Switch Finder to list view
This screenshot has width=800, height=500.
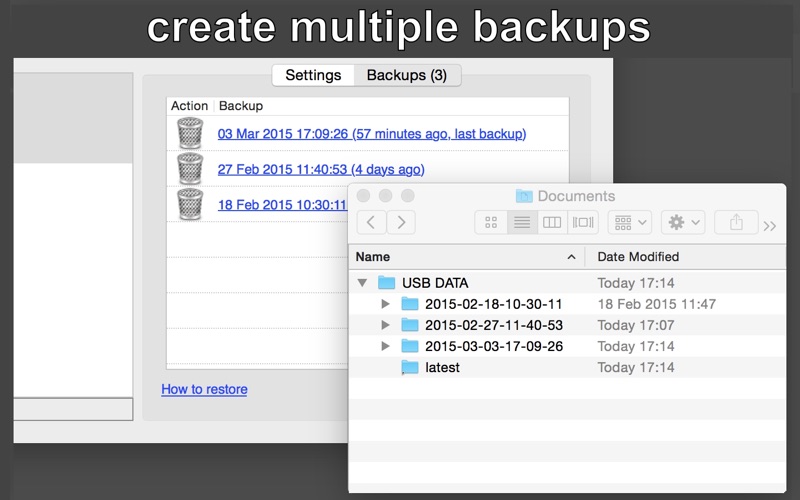click(x=522, y=222)
